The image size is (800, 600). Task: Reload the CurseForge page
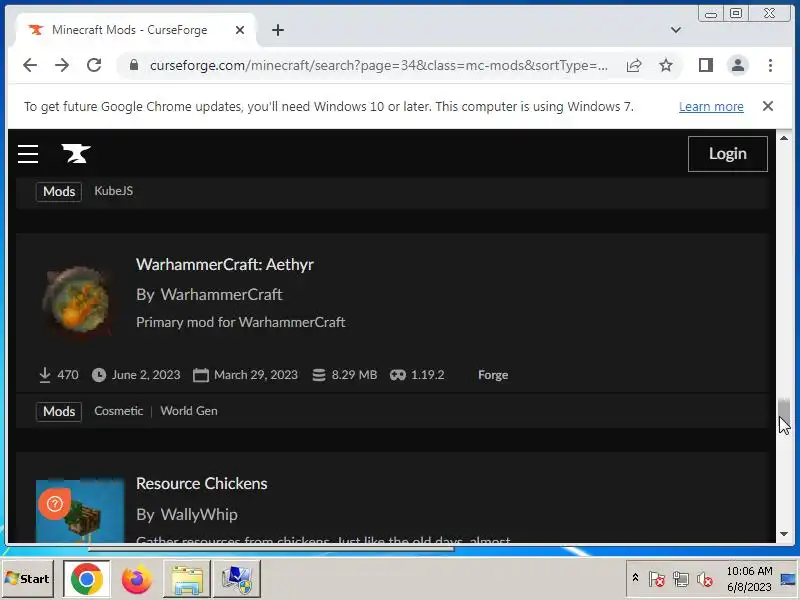click(94, 65)
